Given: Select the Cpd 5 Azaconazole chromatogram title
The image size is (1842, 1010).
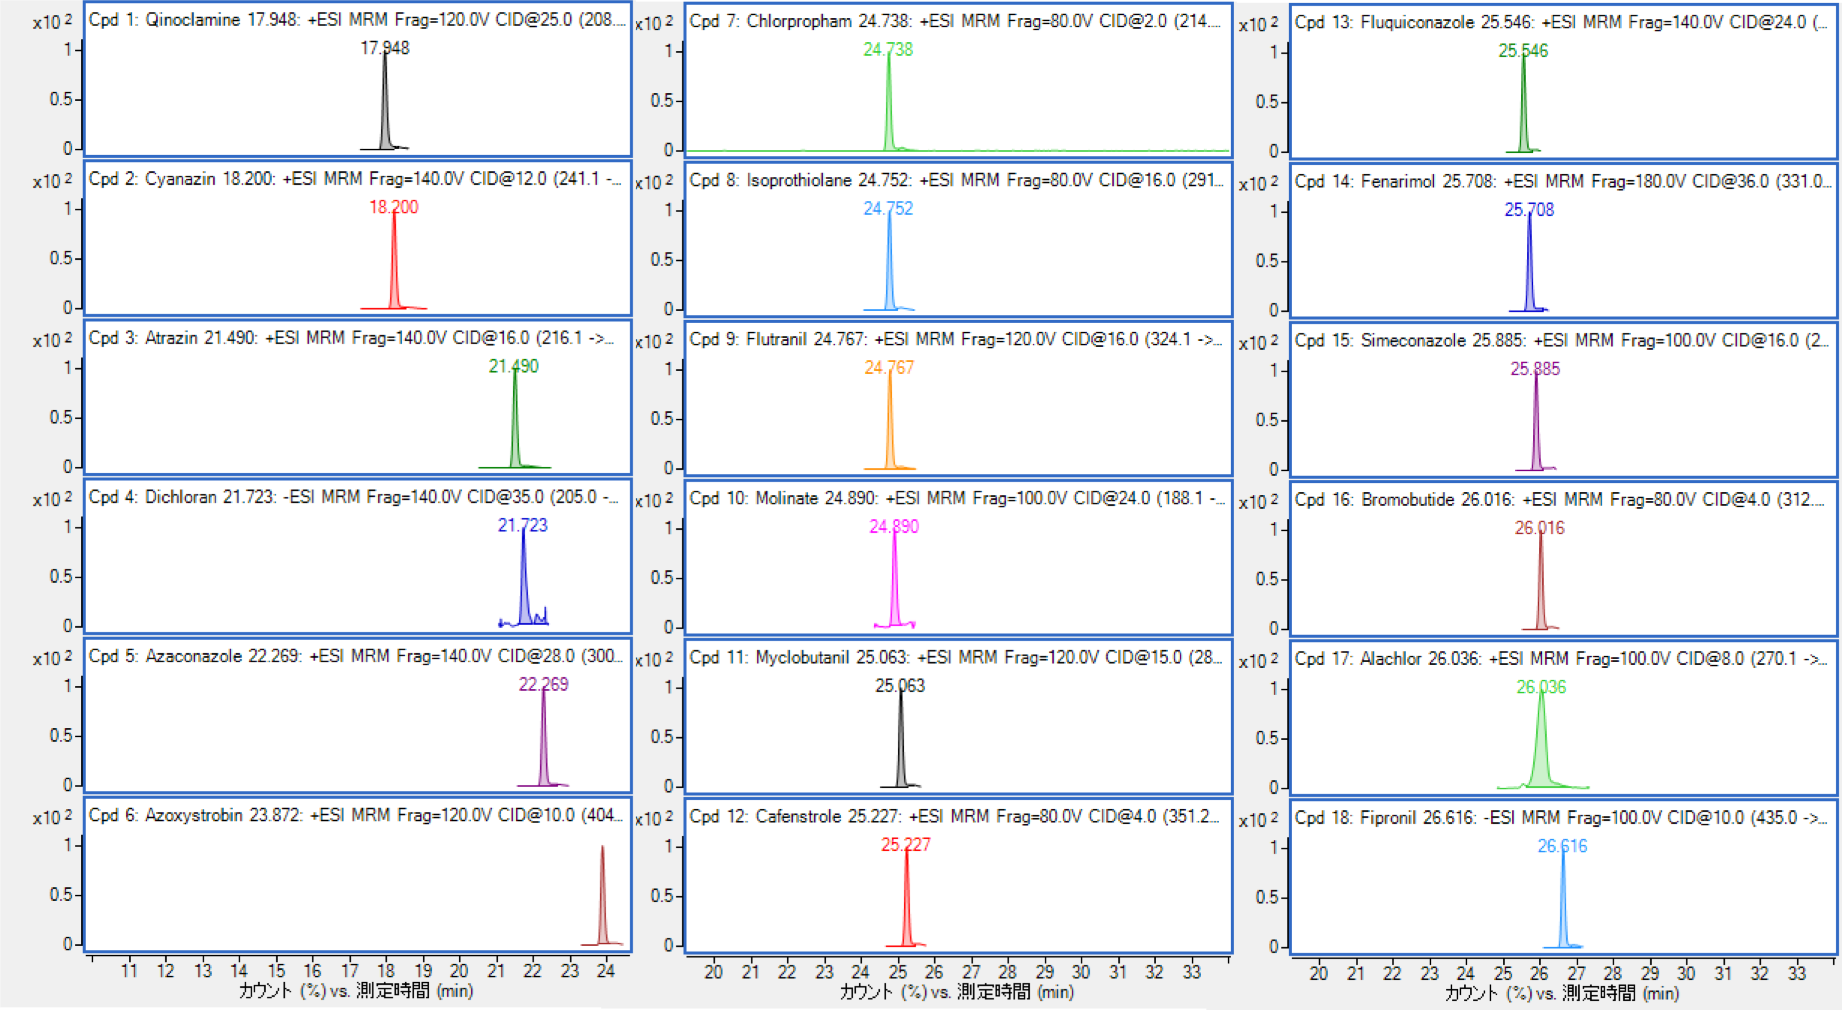Looking at the screenshot, I should (x=356, y=655).
